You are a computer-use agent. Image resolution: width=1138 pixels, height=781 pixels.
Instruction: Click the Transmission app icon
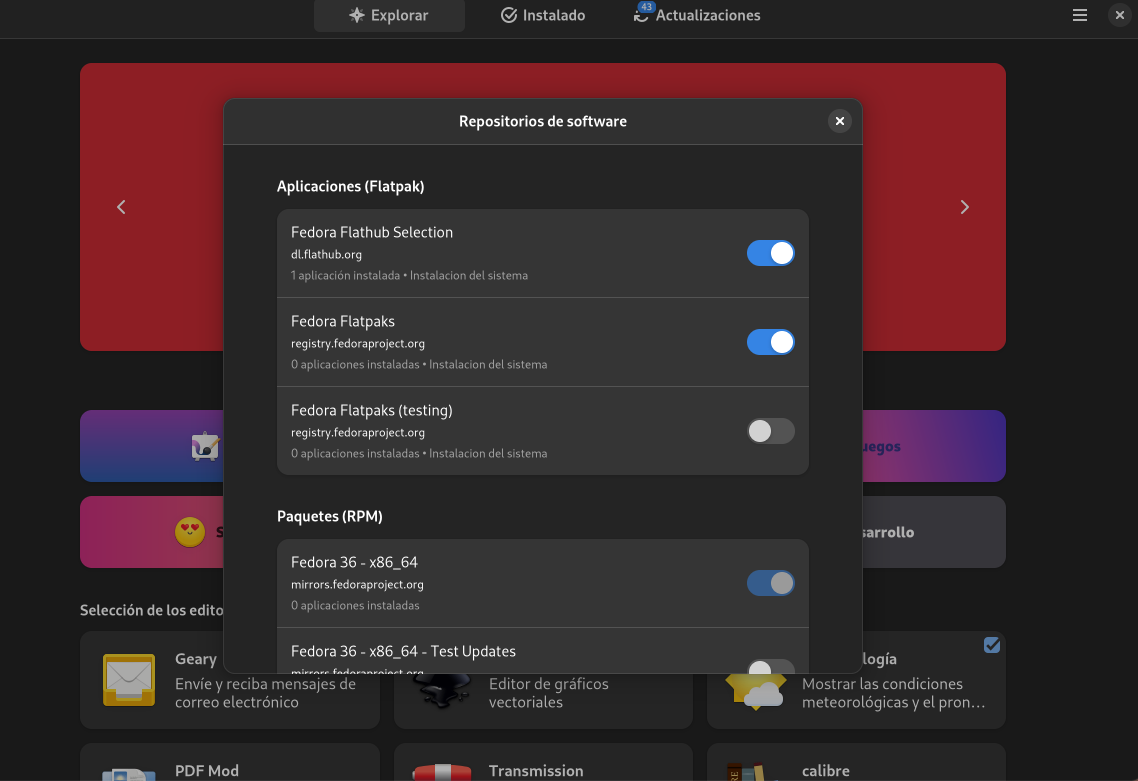(442, 771)
